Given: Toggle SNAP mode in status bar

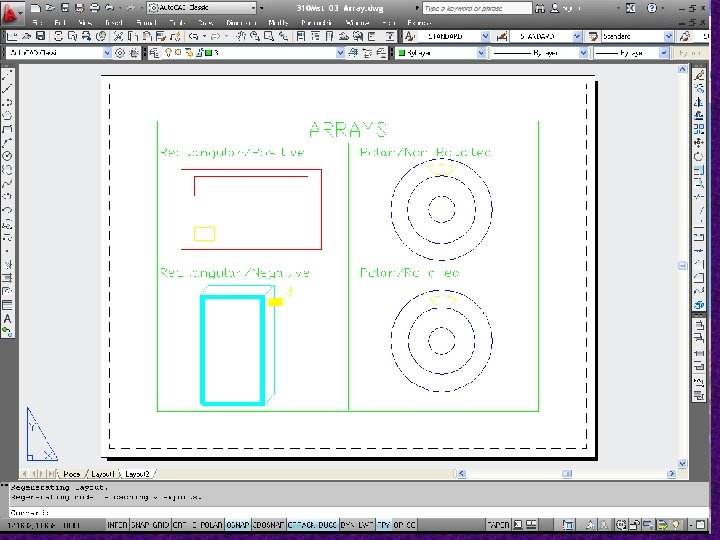Looking at the screenshot, I should coord(141,524).
